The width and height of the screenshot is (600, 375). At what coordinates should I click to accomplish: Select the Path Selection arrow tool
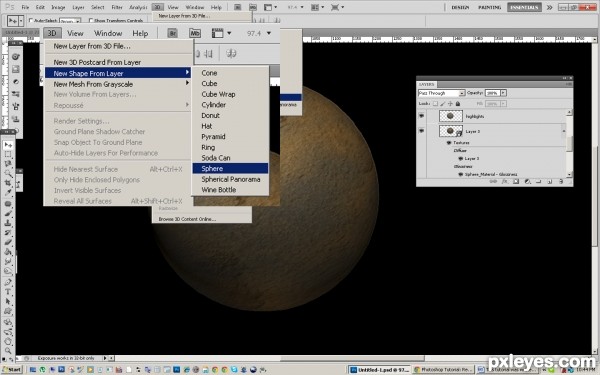(8, 302)
